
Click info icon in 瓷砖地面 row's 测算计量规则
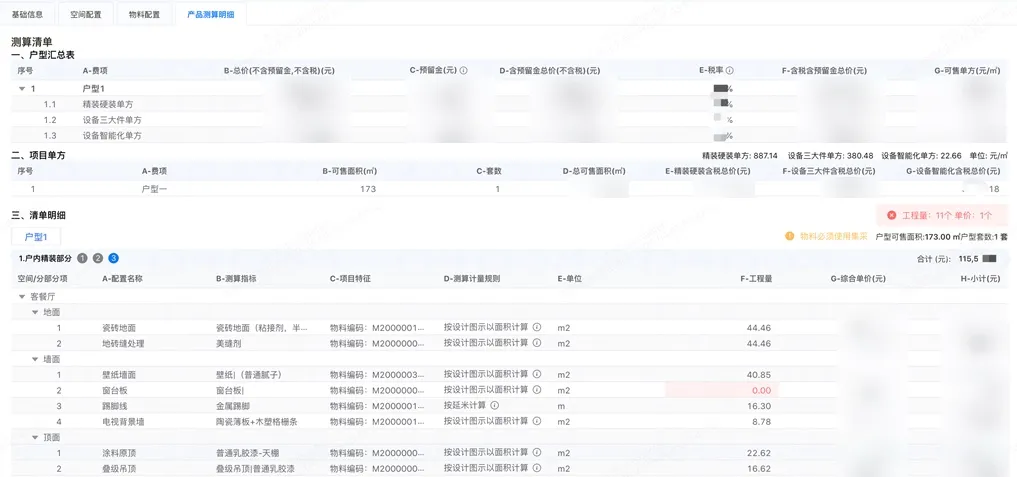coord(536,327)
